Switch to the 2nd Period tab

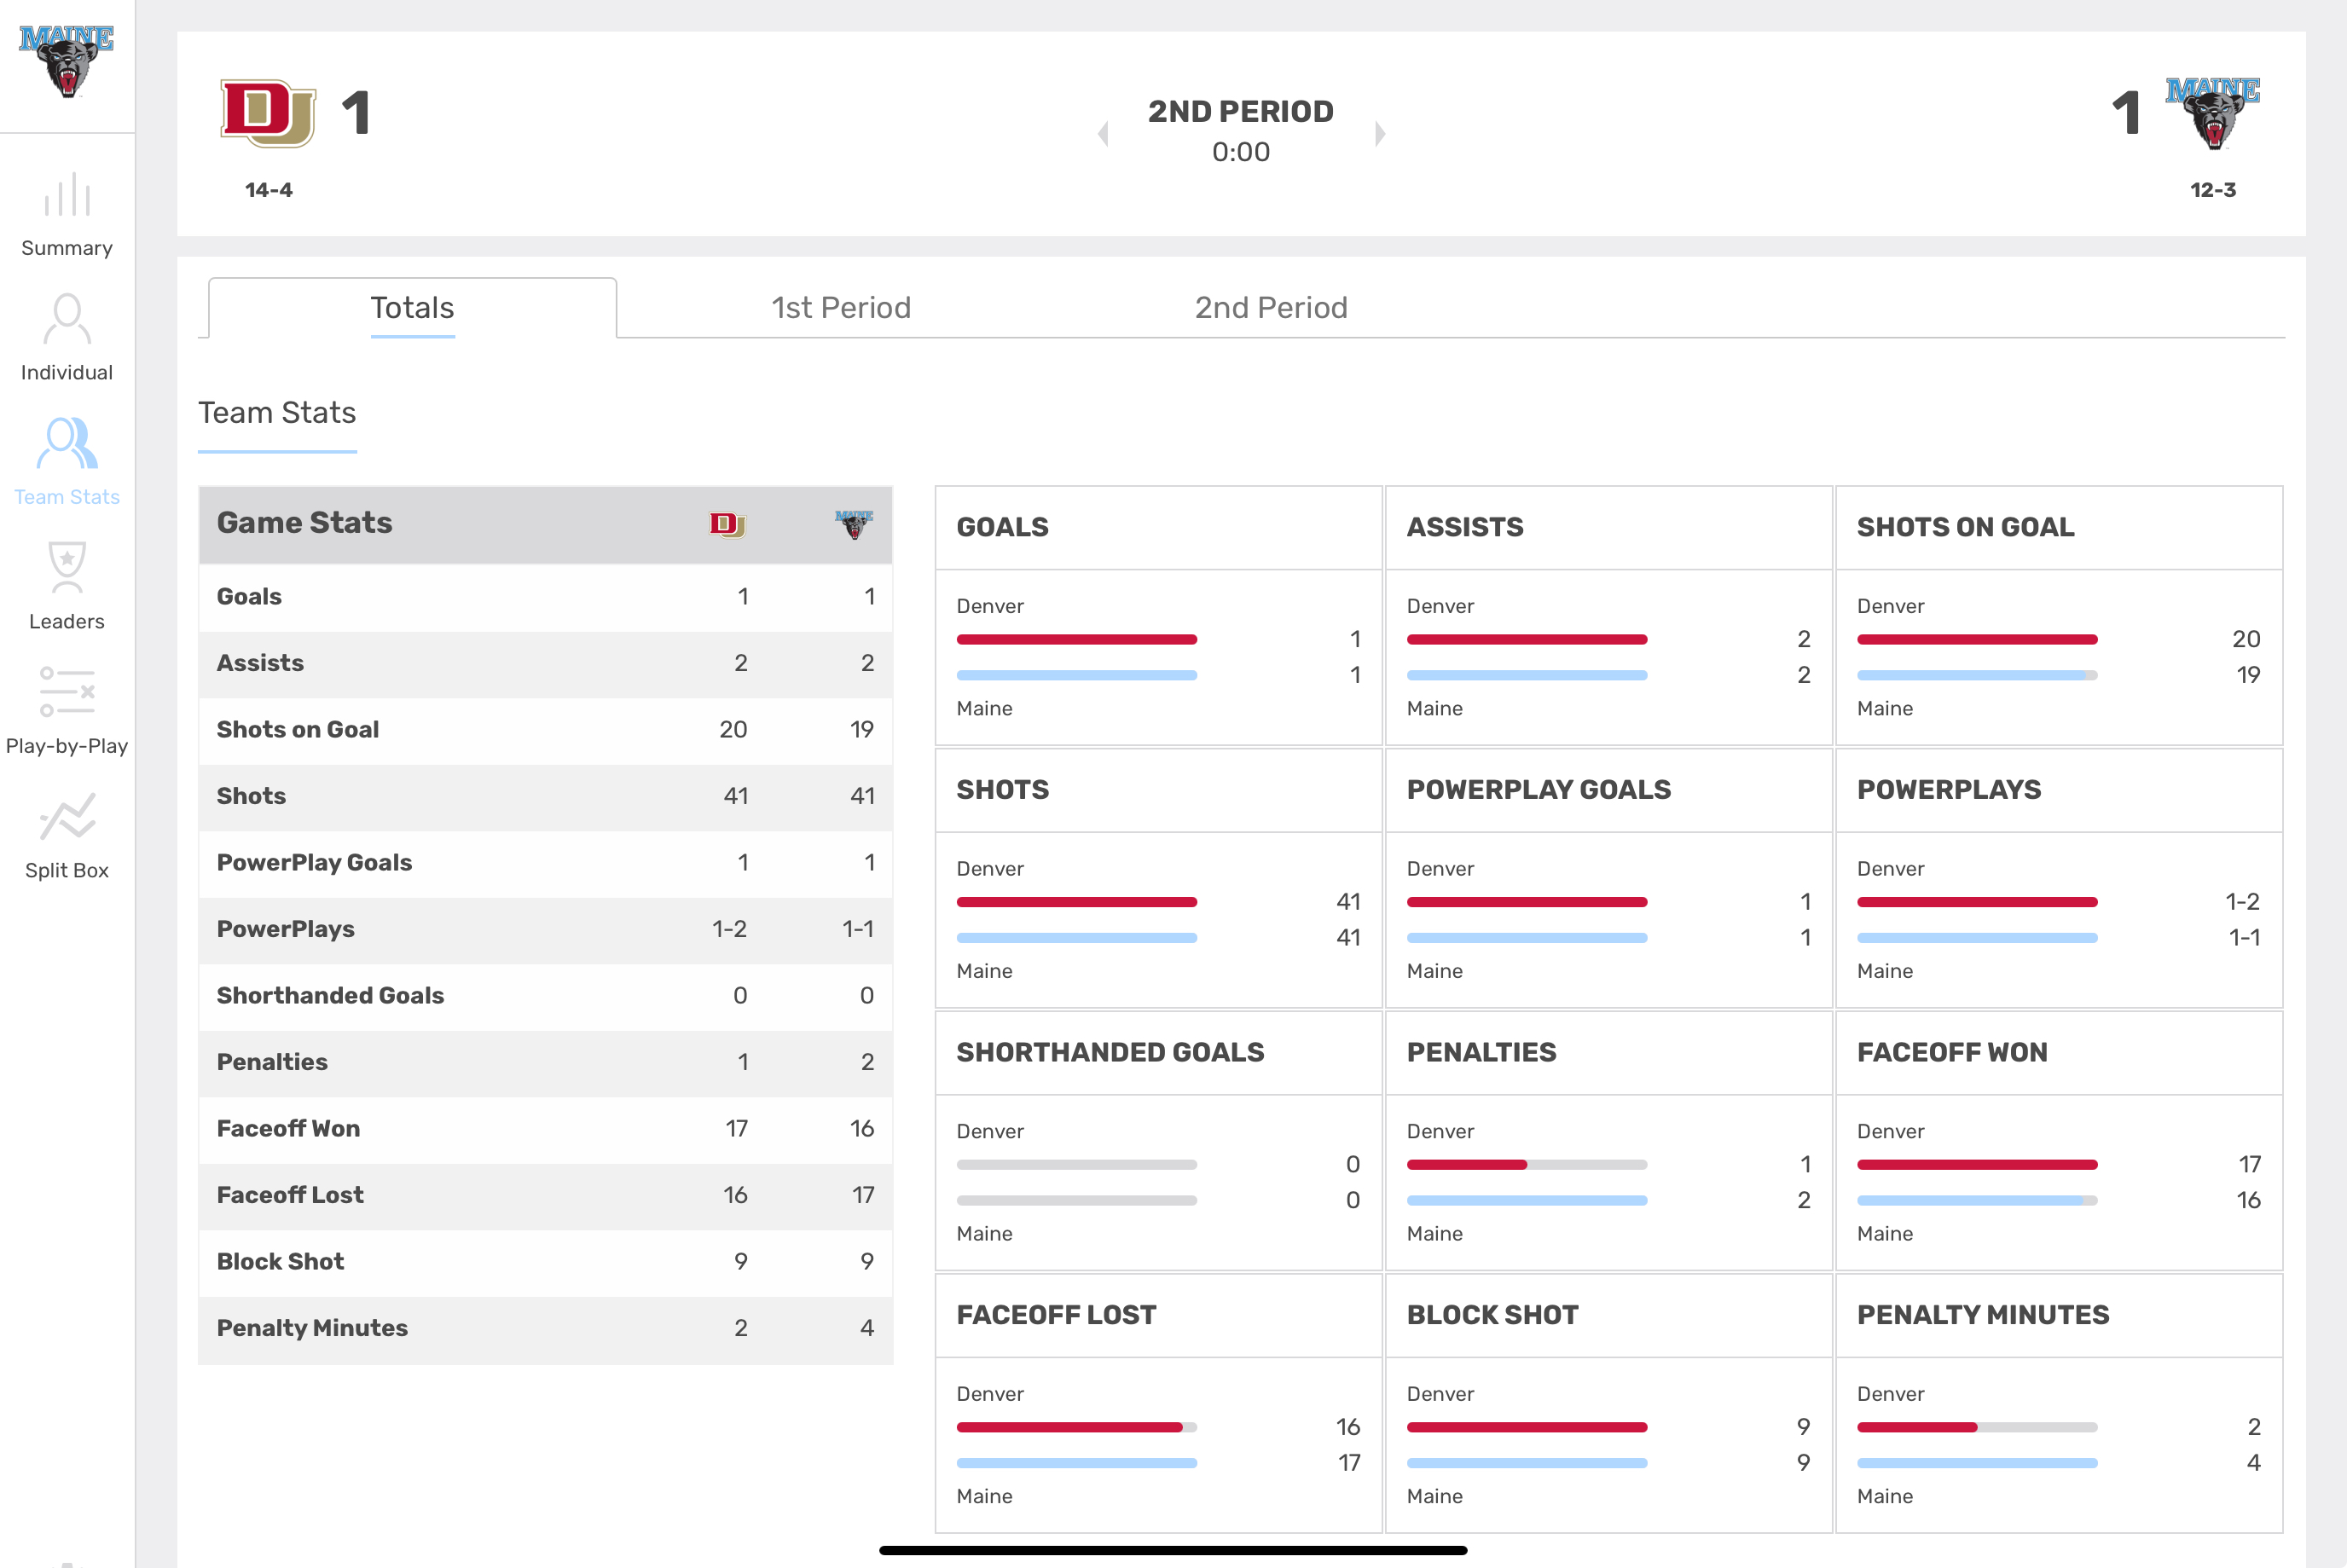click(1271, 308)
